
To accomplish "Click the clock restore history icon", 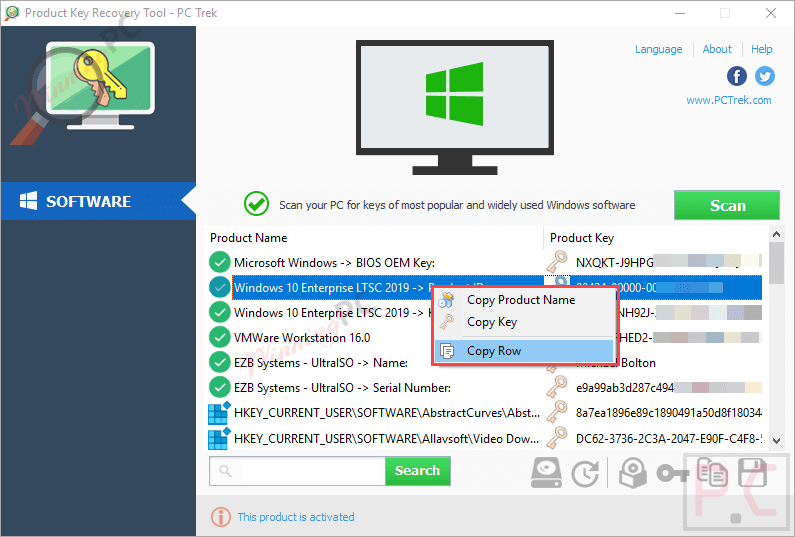I will point(585,474).
